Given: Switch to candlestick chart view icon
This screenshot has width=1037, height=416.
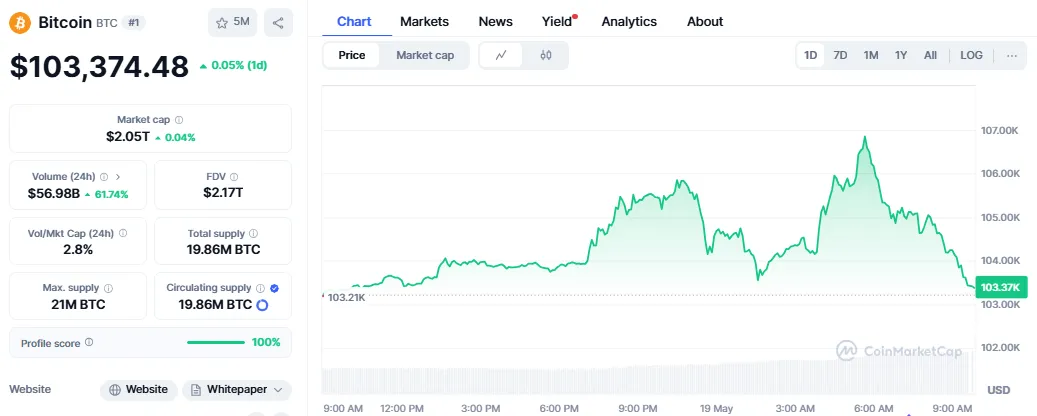Looking at the screenshot, I should tap(546, 56).
